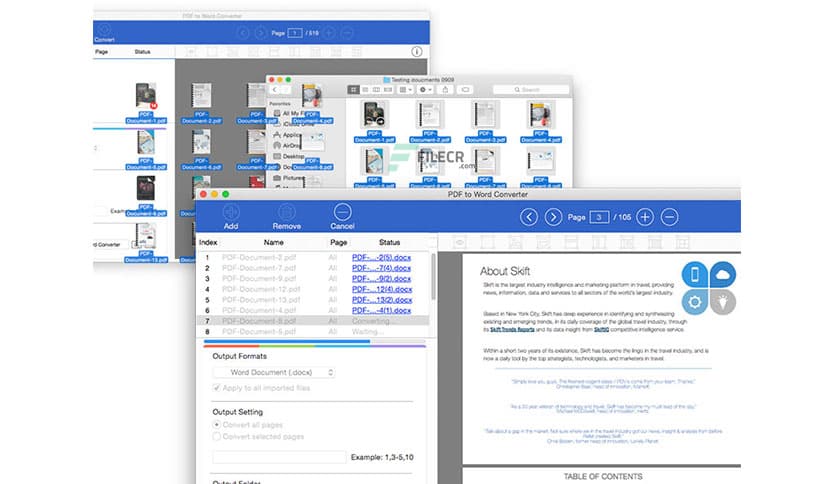The height and width of the screenshot is (484, 836).
Task: Click Convert icon in back converter window
Action: (x=104, y=32)
